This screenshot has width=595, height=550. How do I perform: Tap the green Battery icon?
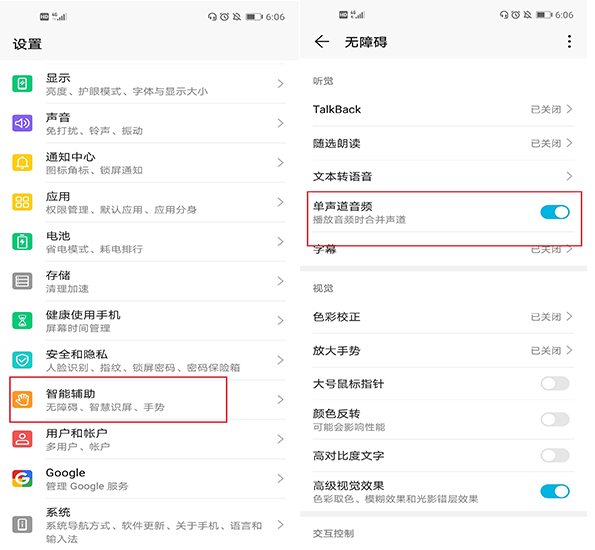(22, 241)
